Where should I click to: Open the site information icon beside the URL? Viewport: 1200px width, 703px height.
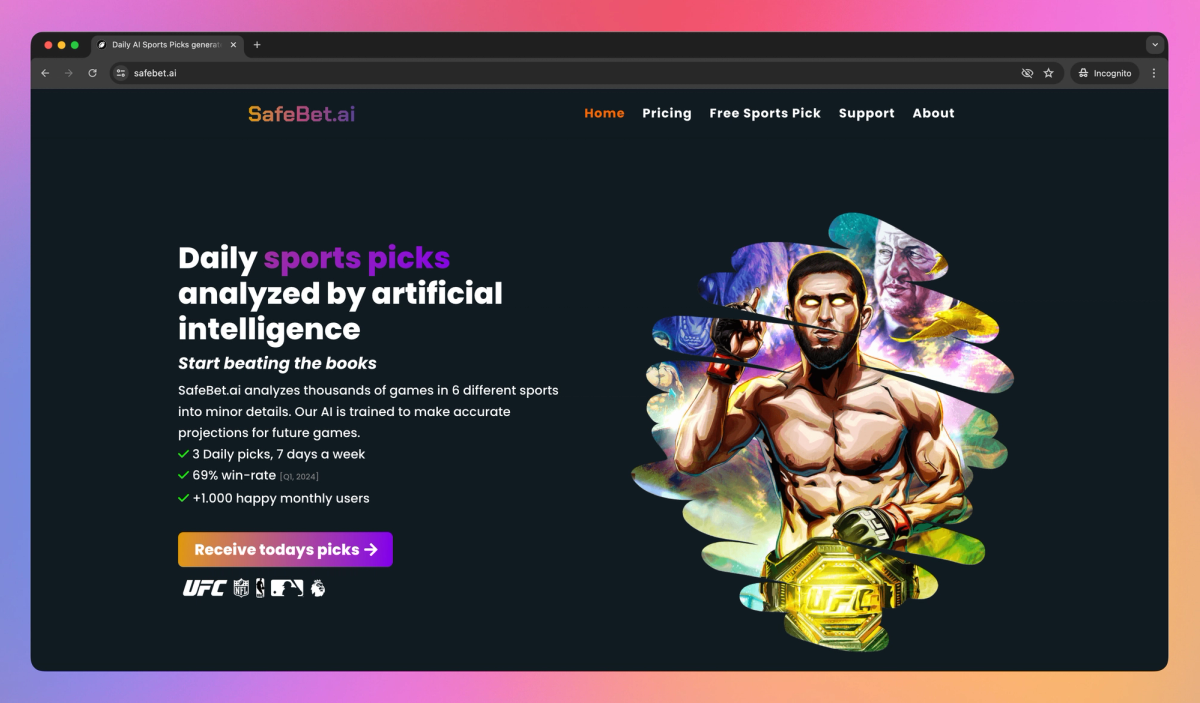[x=121, y=73]
